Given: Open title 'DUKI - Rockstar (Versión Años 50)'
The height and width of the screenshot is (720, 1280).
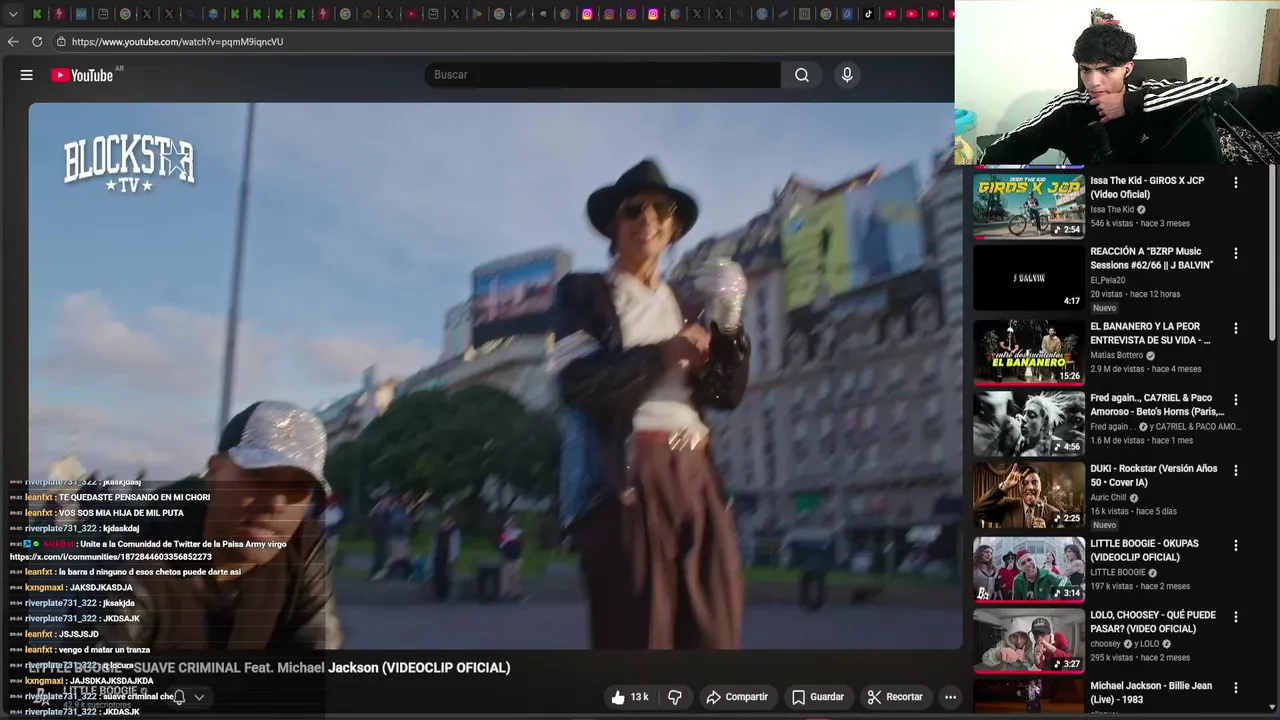Looking at the screenshot, I should click(x=1154, y=476).
